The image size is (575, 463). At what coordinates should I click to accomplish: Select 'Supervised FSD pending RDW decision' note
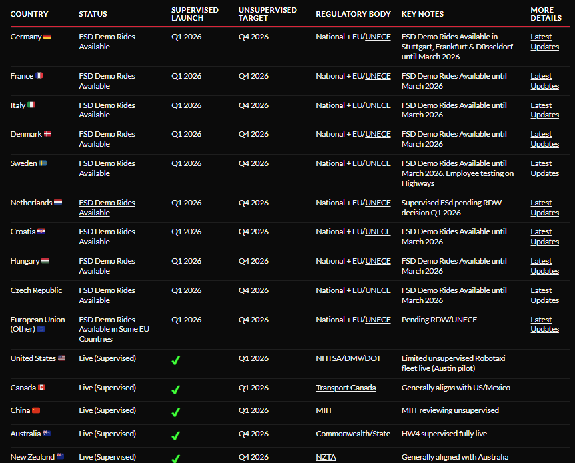[x=451, y=207]
